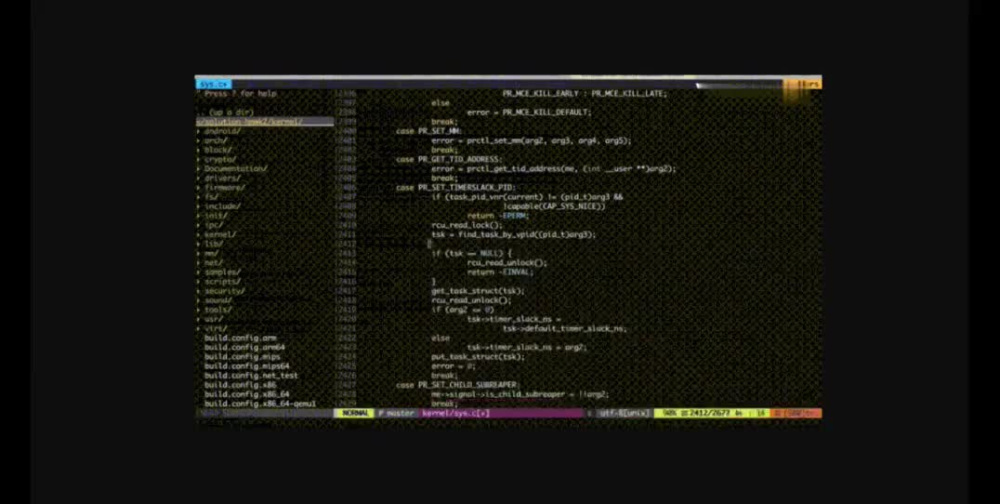Place cursor on 'rcu_read_lock();' line
The width and height of the screenshot is (1000, 504).
pos(467,225)
